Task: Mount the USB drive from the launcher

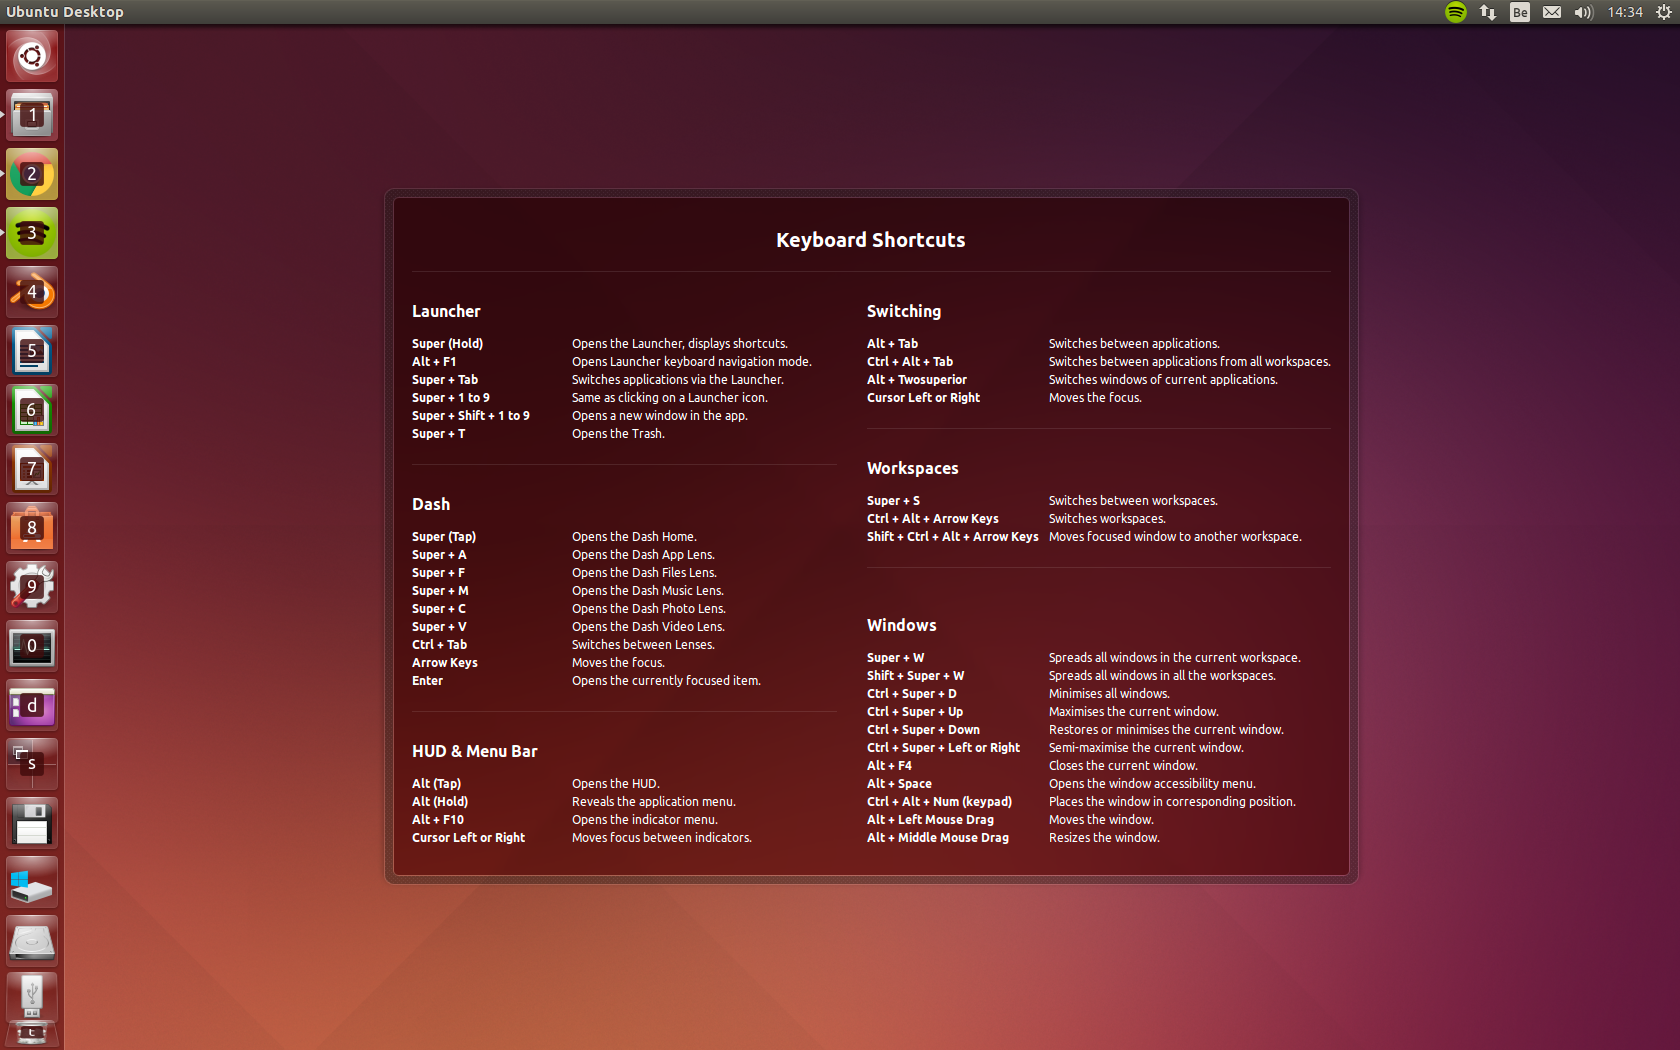Action: point(31,997)
